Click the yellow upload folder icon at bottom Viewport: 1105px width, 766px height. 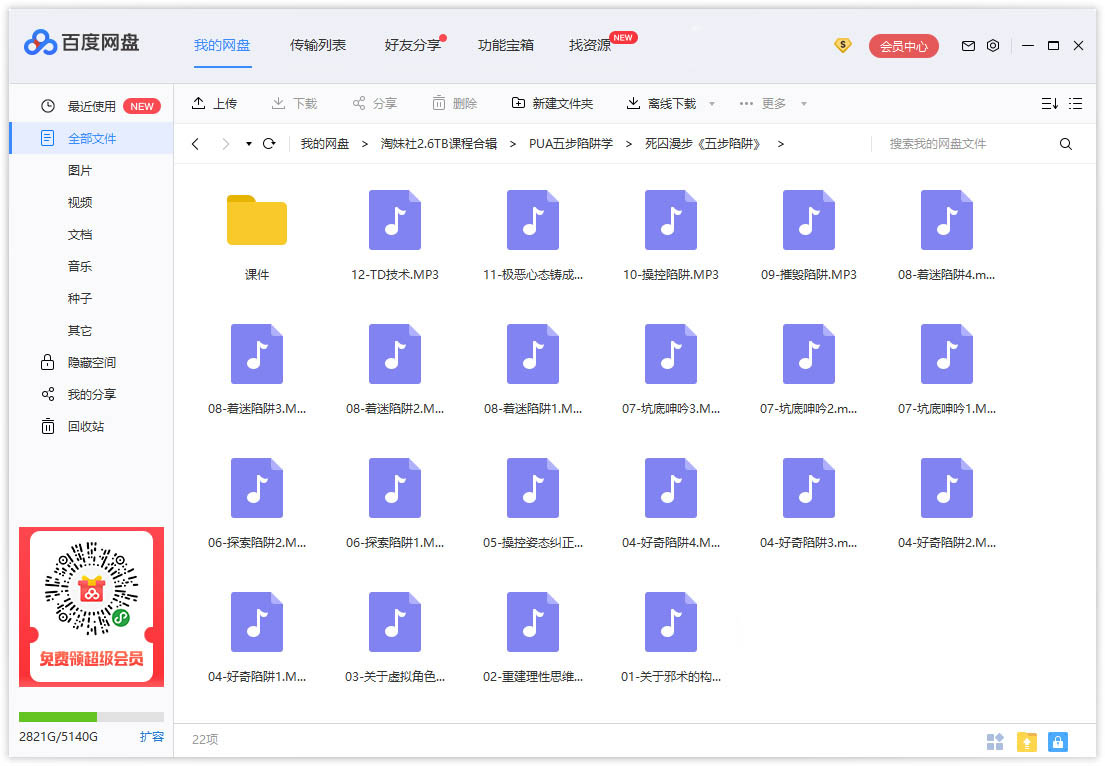[x=1026, y=741]
